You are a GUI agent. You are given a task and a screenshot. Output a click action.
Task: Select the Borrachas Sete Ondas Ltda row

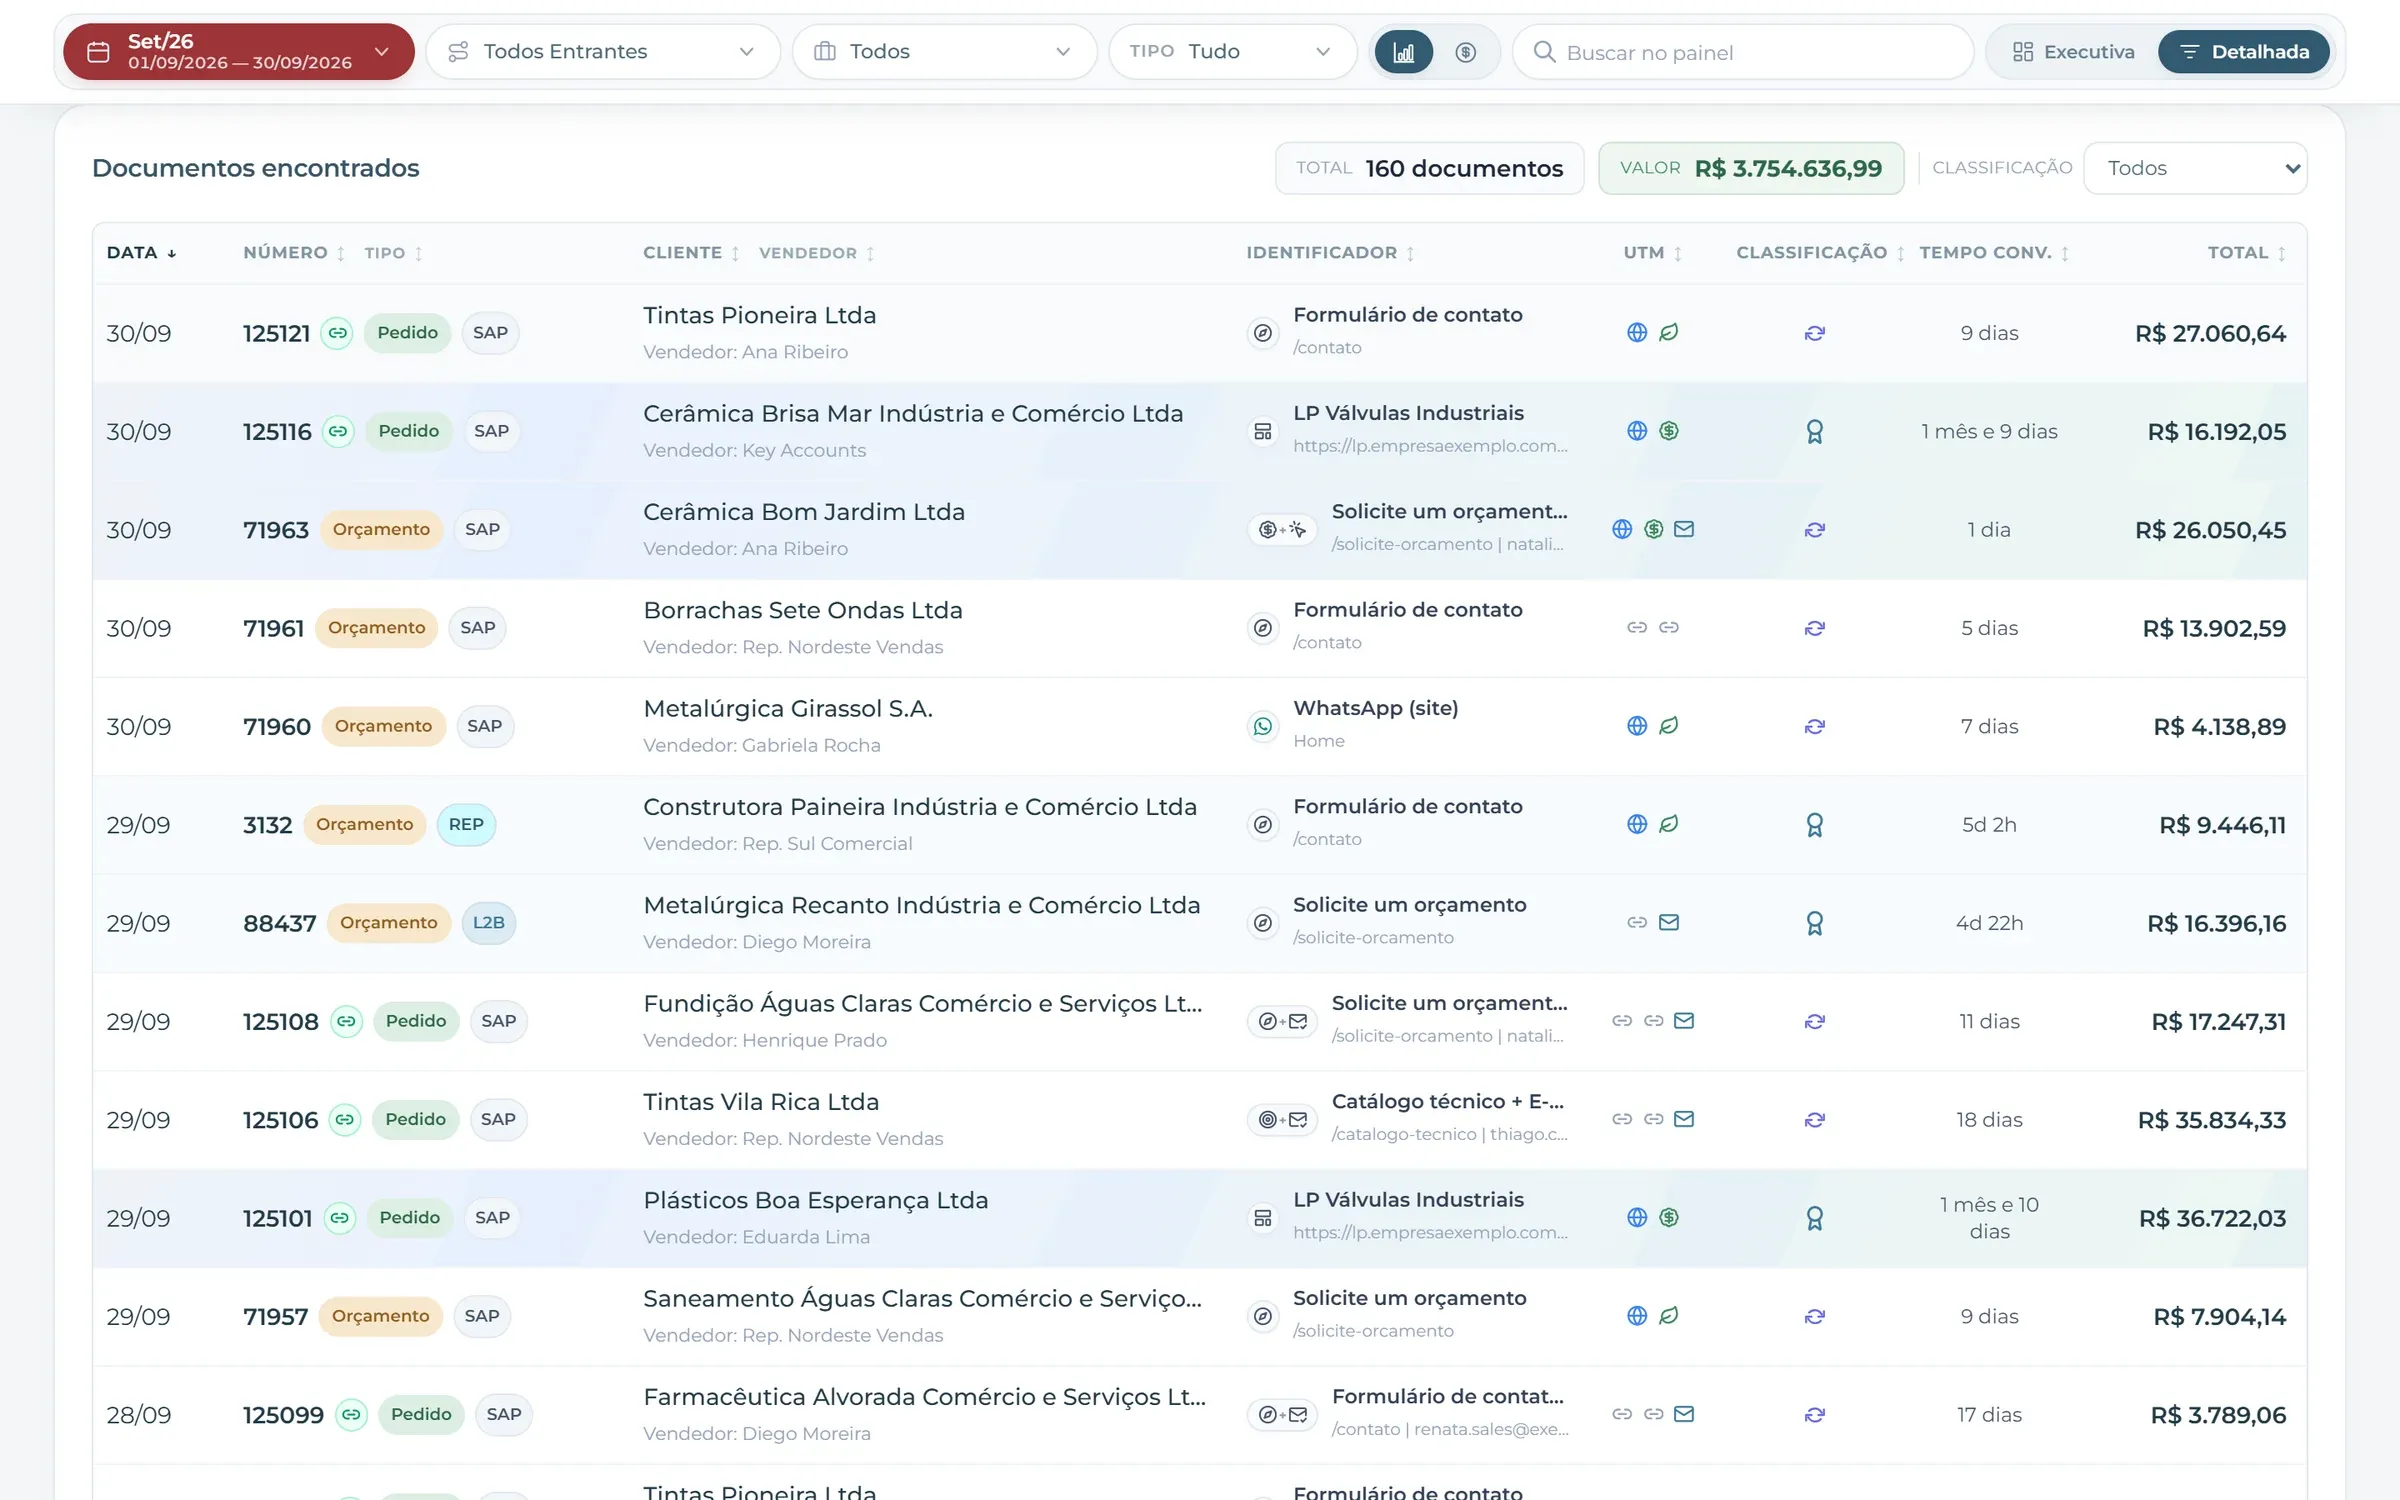pos(1200,628)
